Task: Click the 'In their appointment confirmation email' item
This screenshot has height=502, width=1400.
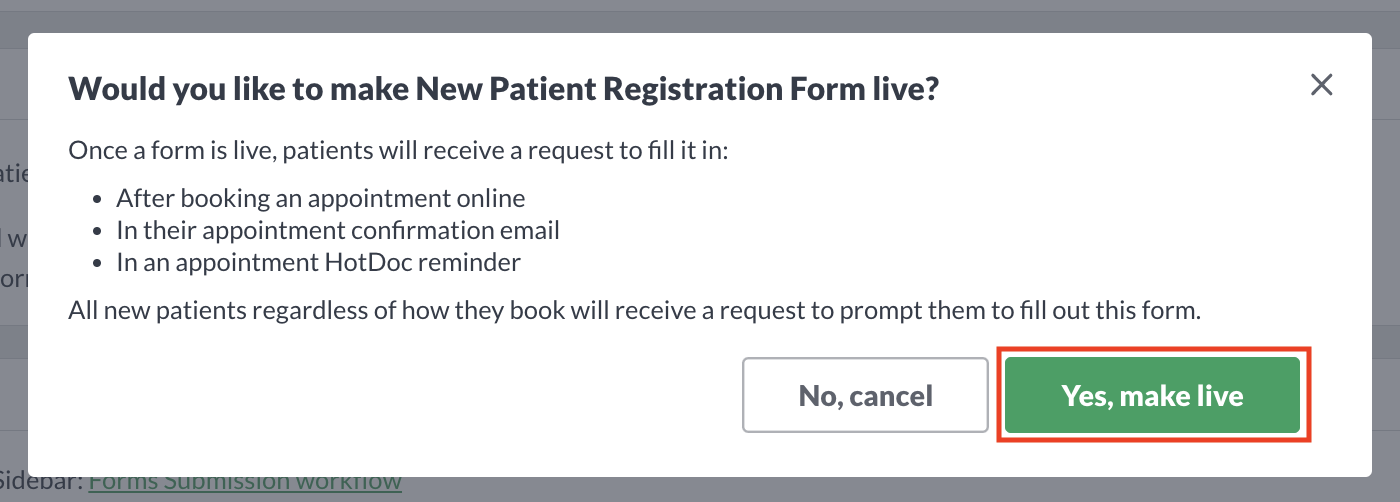Action: [x=338, y=230]
